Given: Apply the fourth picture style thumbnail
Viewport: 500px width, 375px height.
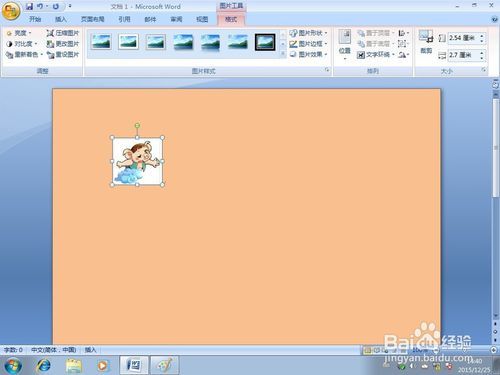Looking at the screenshot, I should click(183, 42).
